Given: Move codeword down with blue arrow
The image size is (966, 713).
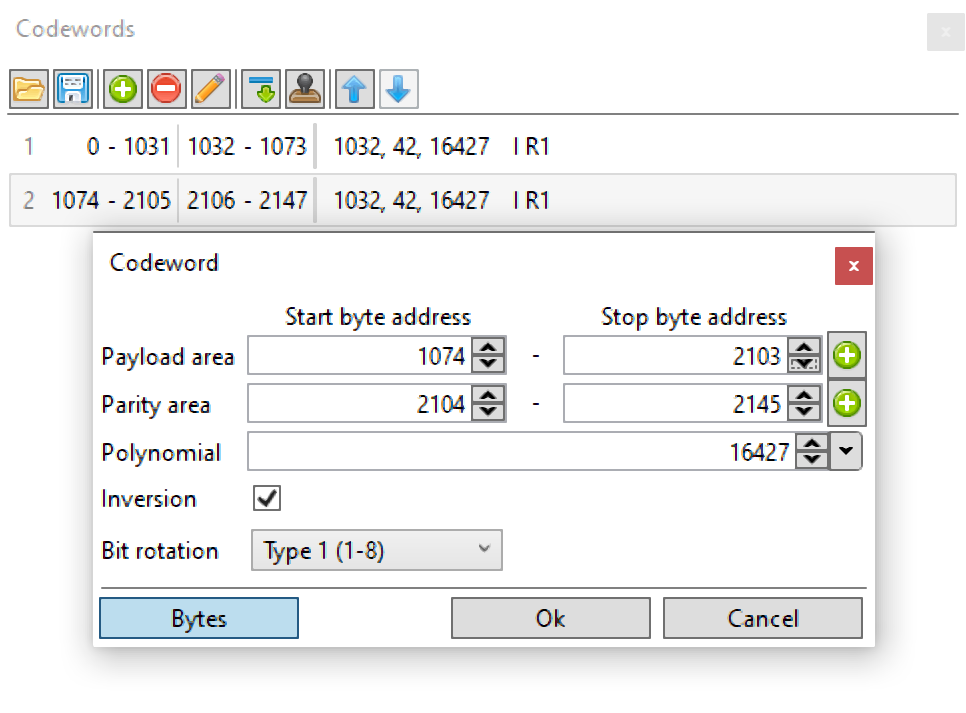Looking at the screenshot, I should pos(399,89).
